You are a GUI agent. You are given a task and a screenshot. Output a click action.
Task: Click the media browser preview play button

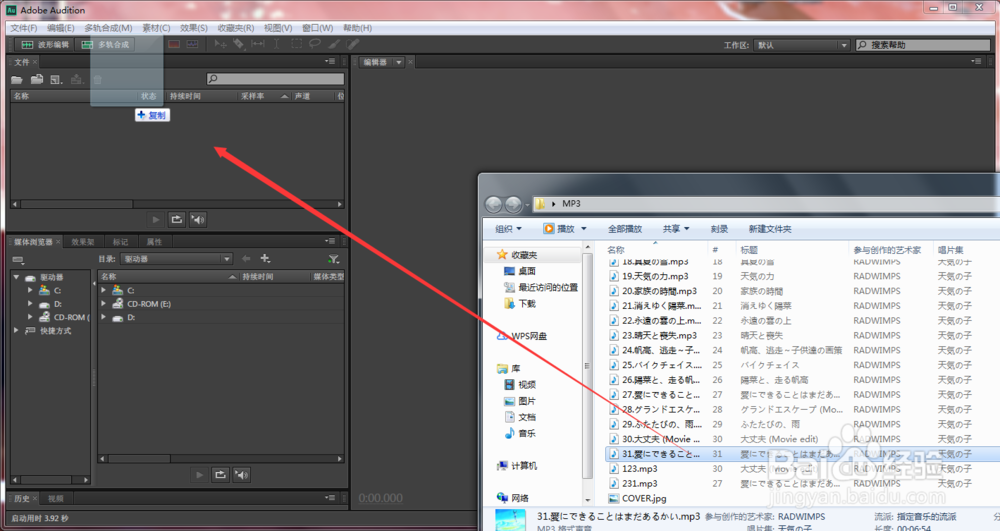click(199, 474)
